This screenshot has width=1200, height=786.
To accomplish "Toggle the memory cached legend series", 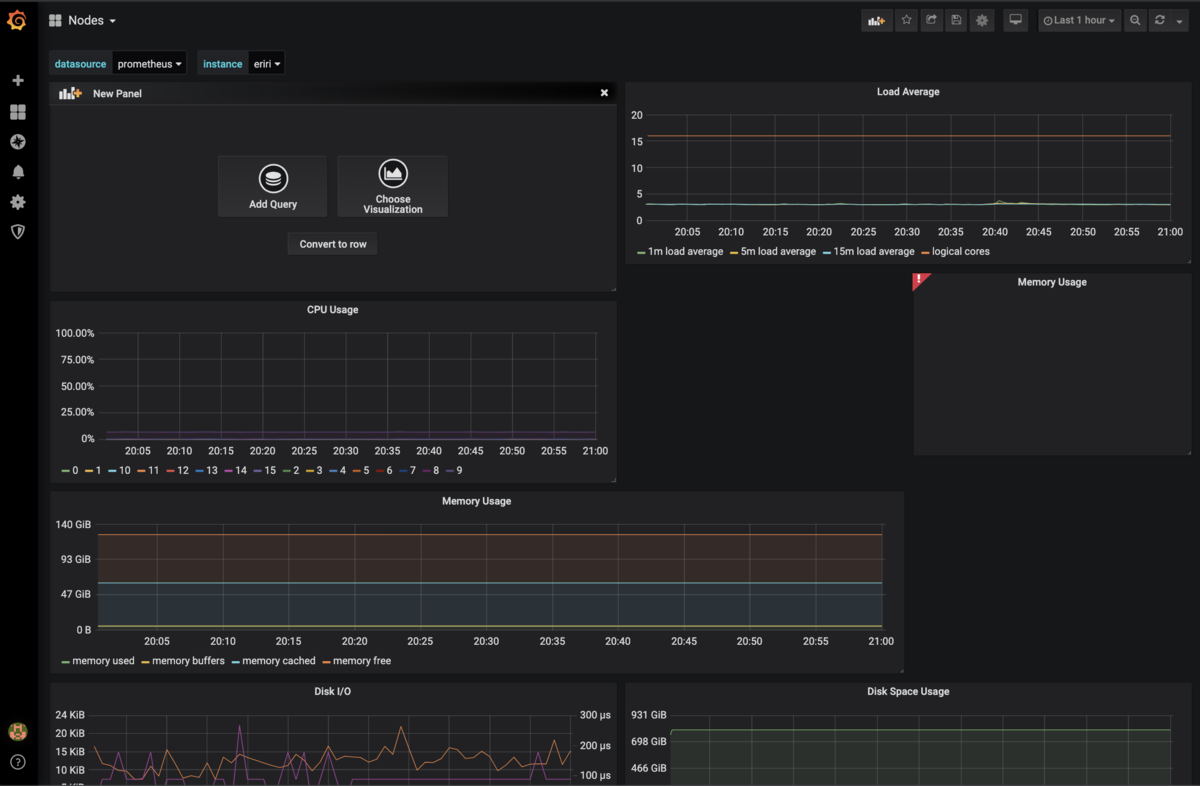I will 279,661.
